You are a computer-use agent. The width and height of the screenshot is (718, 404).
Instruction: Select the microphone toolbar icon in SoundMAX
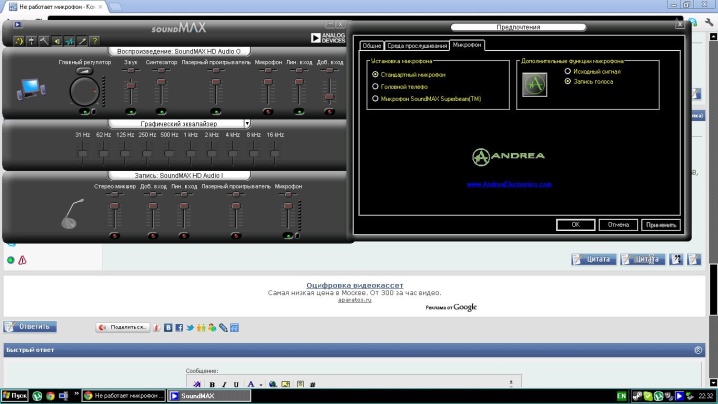82,41
